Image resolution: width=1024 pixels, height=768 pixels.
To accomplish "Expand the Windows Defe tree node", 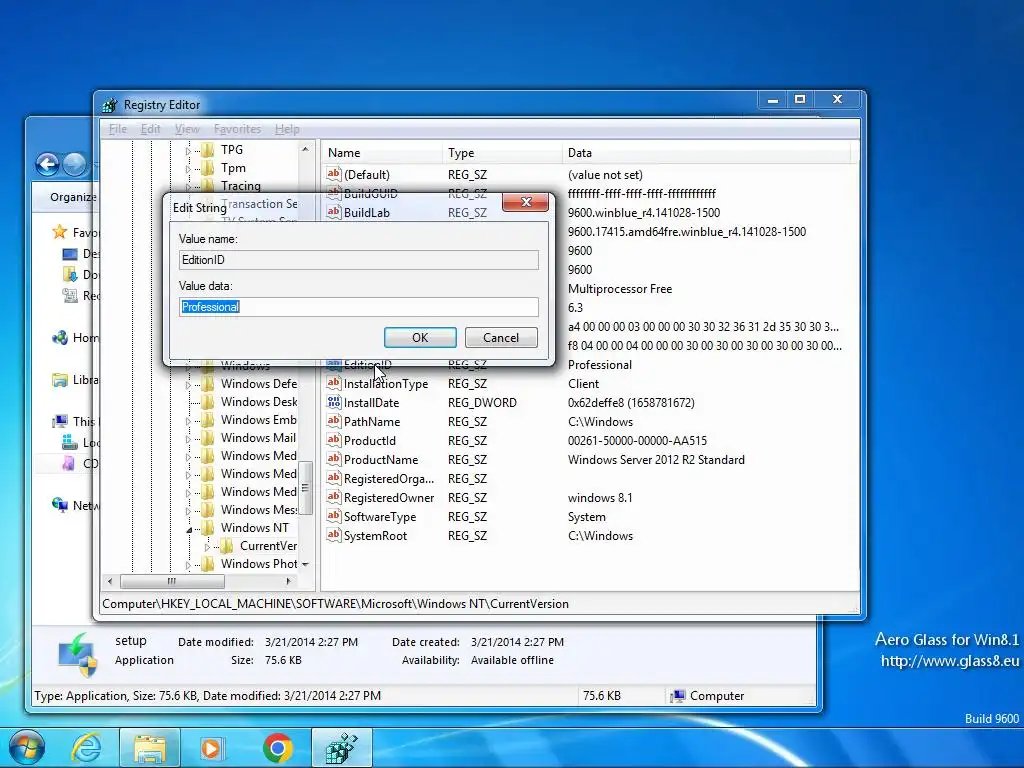I will click(188, 385).
